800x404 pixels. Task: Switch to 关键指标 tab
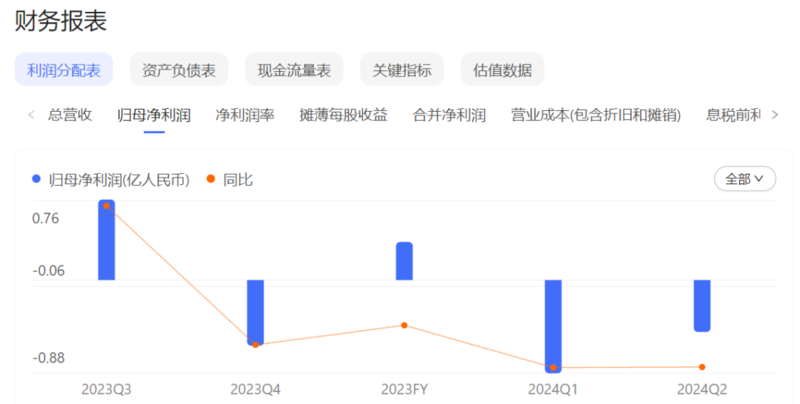click(402, 69)
